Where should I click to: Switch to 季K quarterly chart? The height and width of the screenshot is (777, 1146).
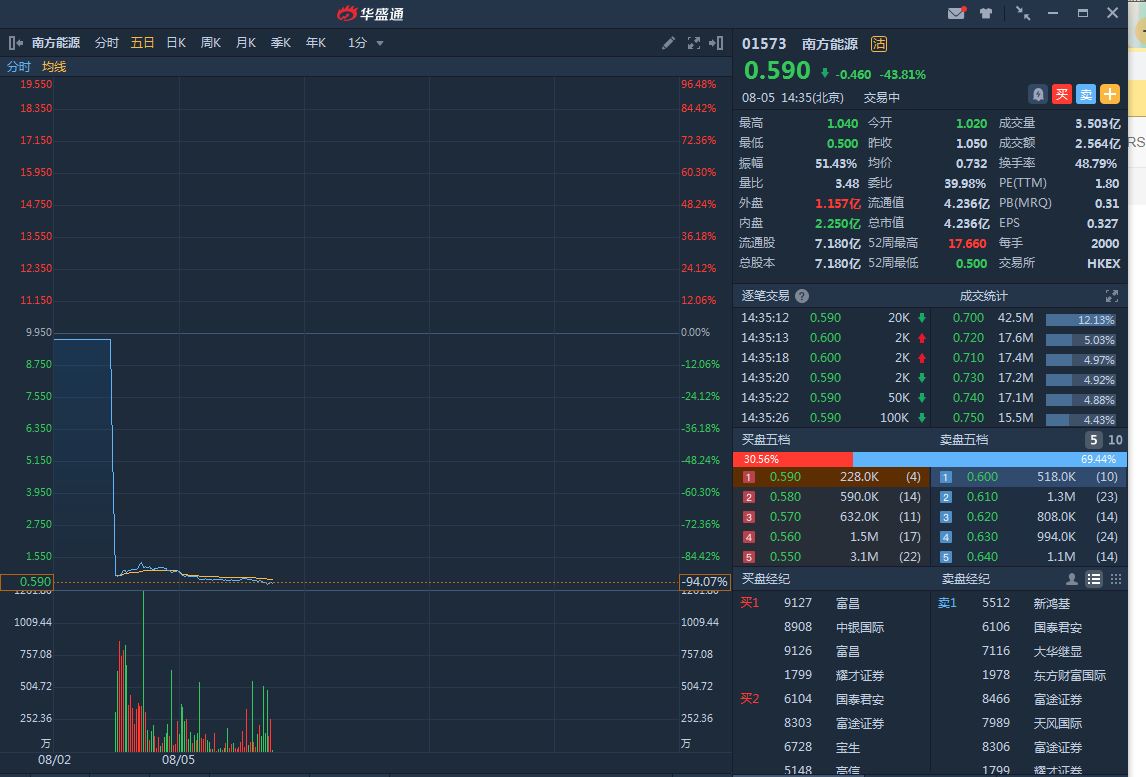(281, 43)
